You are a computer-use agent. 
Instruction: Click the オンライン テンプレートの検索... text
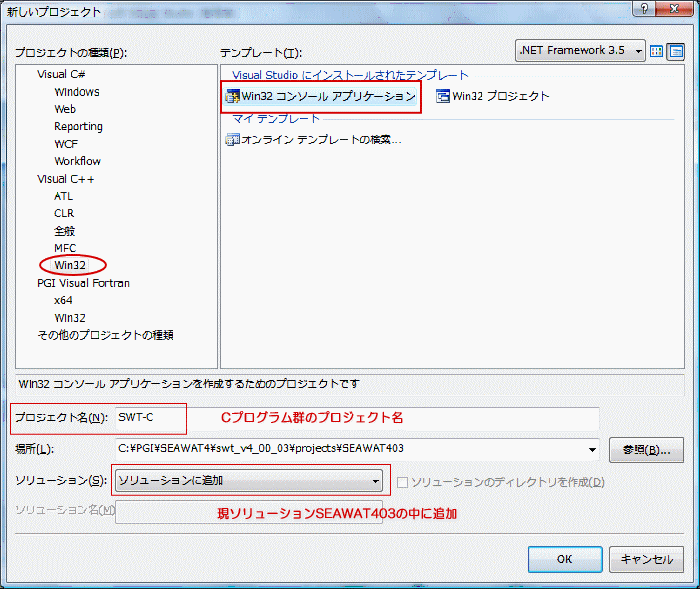click(321, 140)
